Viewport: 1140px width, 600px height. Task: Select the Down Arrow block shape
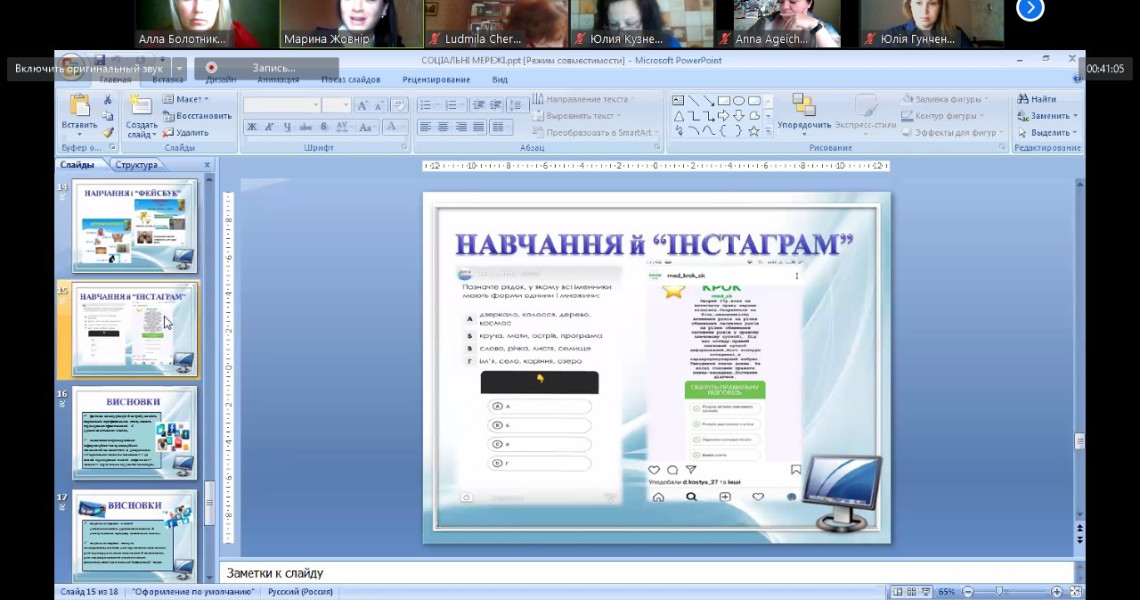pos(739,116)
